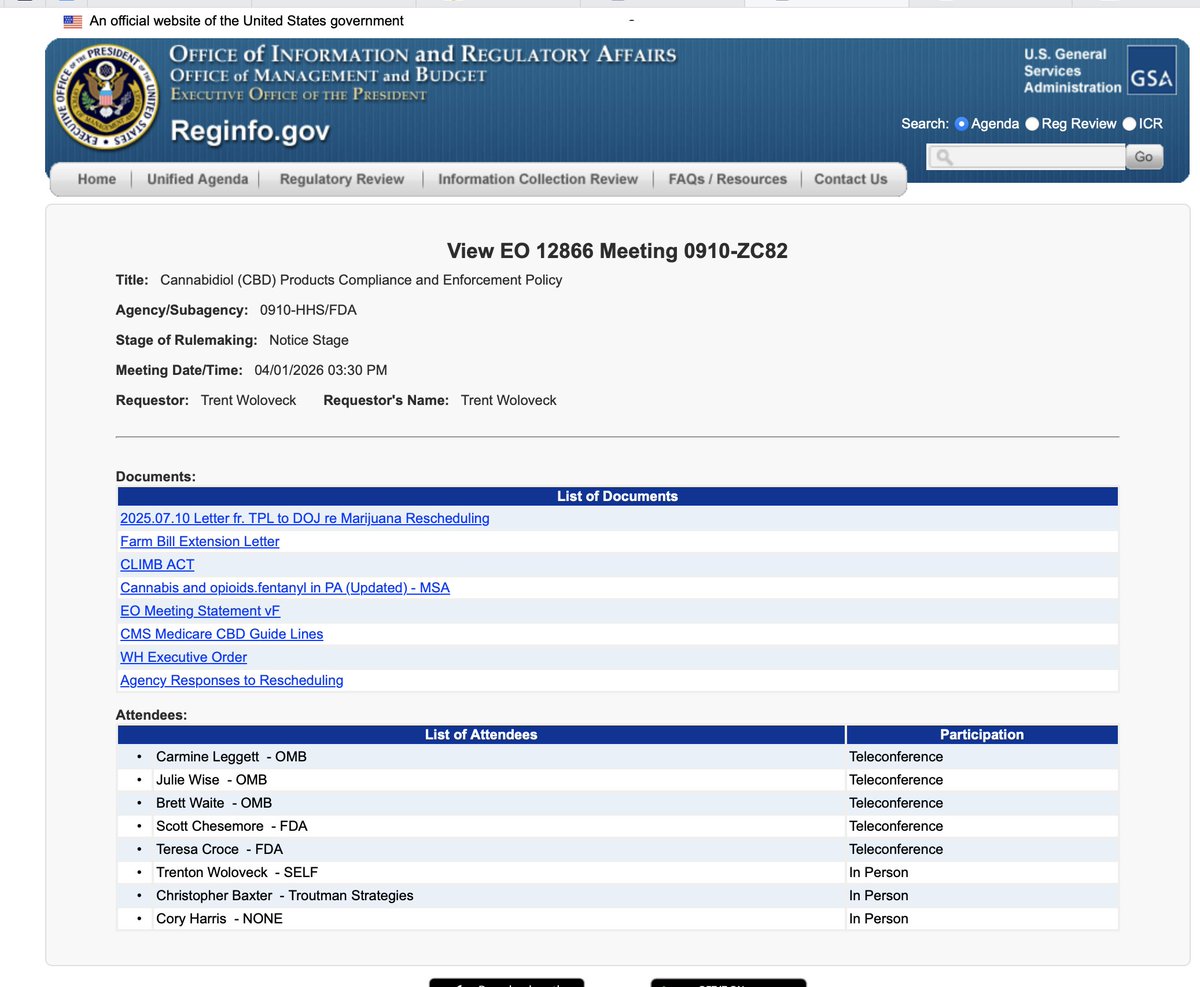
Task: Click the Go search button
Action: pyautogui.click(x=1144, y=157)
